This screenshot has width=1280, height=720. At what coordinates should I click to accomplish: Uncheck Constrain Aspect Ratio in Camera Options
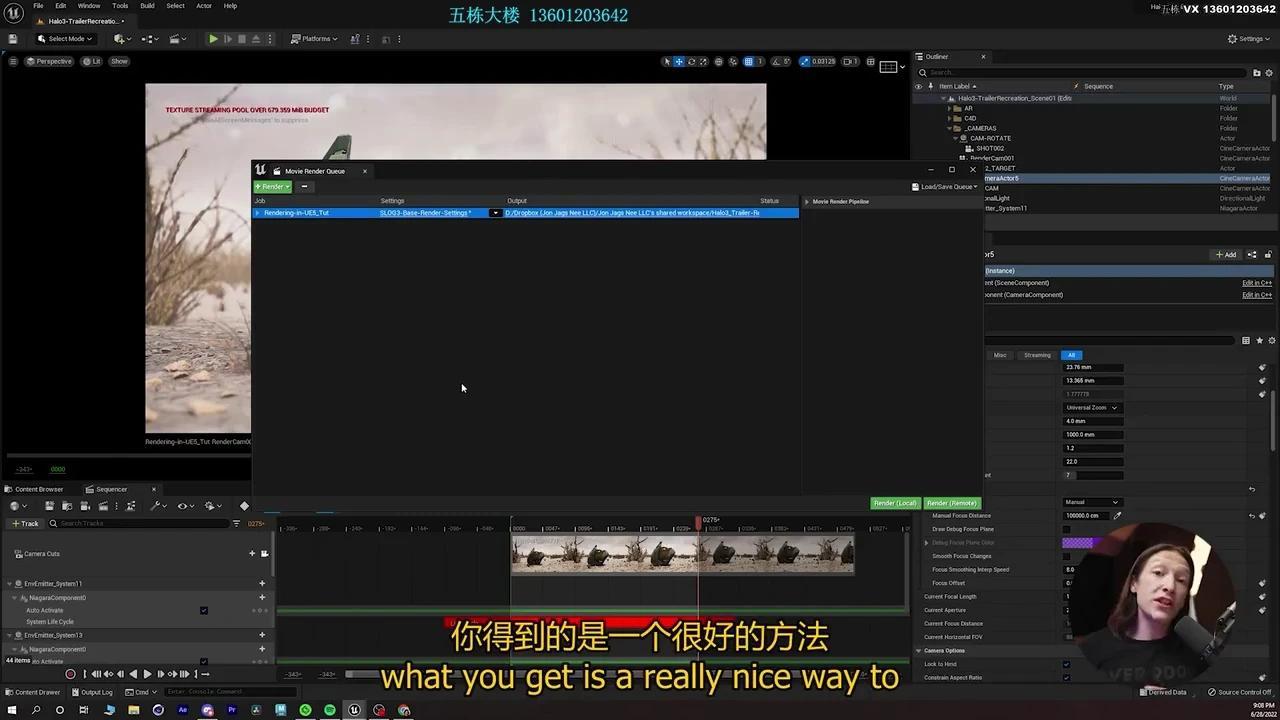(1066, 677)
